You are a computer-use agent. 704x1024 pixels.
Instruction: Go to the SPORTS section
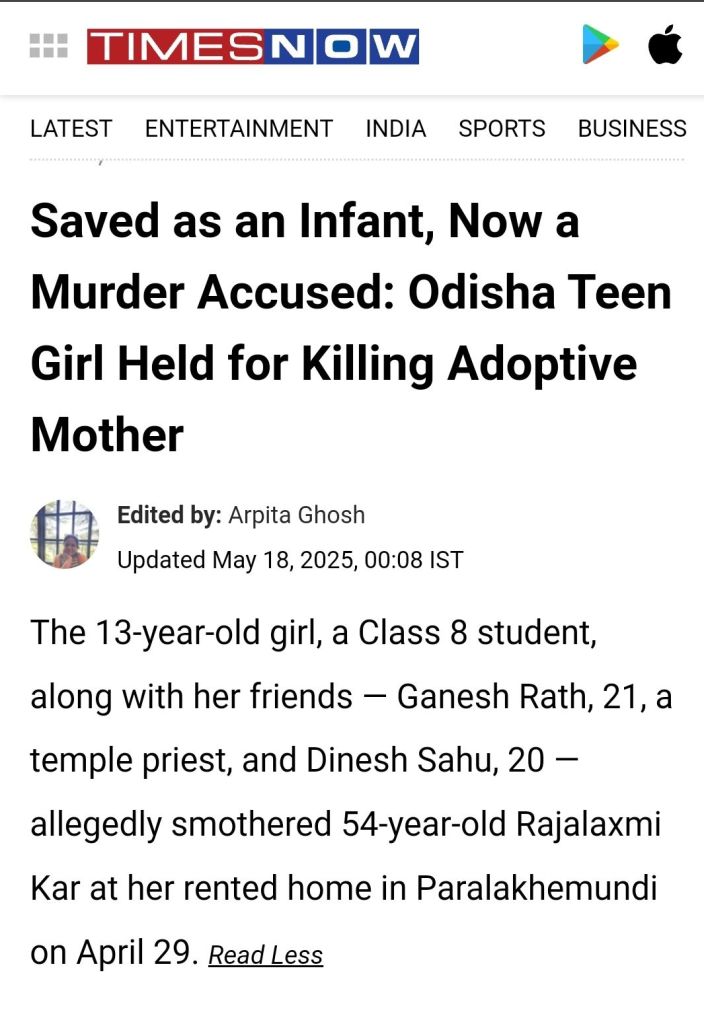point(501,129)
